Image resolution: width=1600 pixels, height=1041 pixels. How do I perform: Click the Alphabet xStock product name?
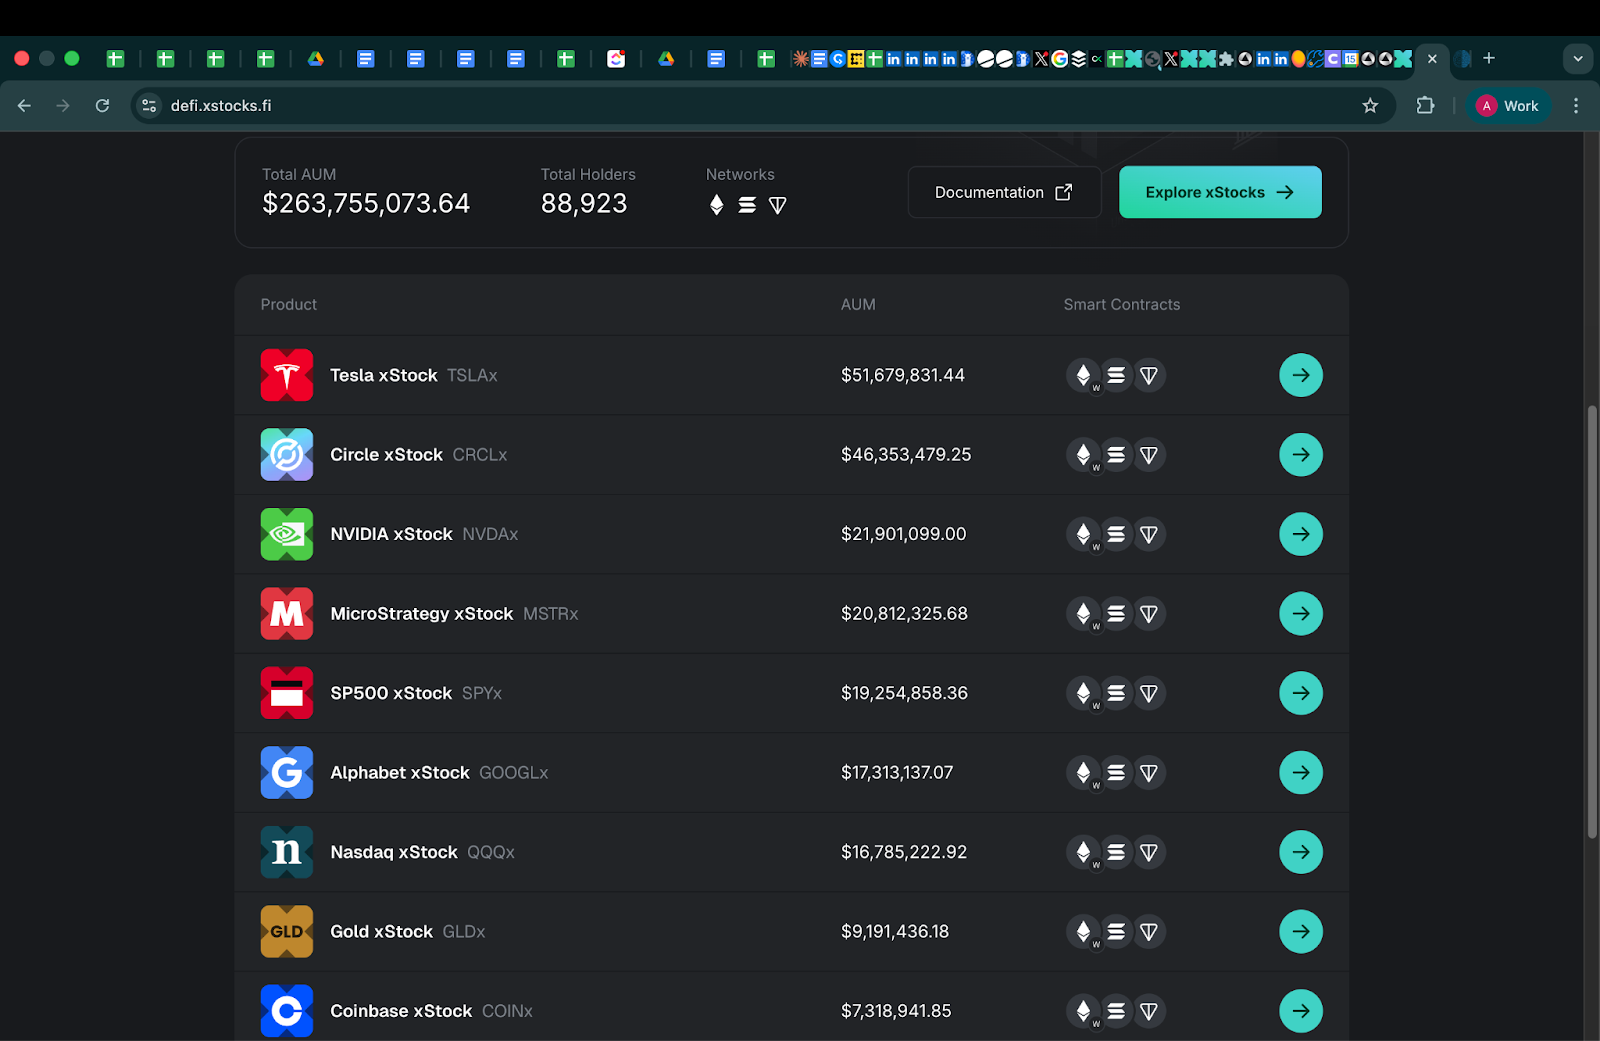pos(400,772)
